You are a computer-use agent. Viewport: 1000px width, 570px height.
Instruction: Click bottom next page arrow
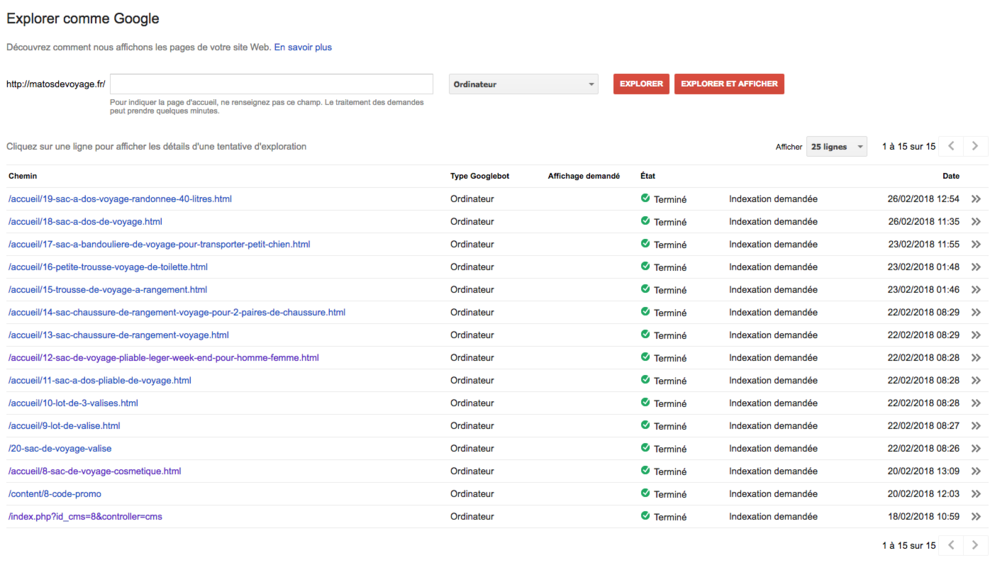pyautogui.click(x=975, y=545)
